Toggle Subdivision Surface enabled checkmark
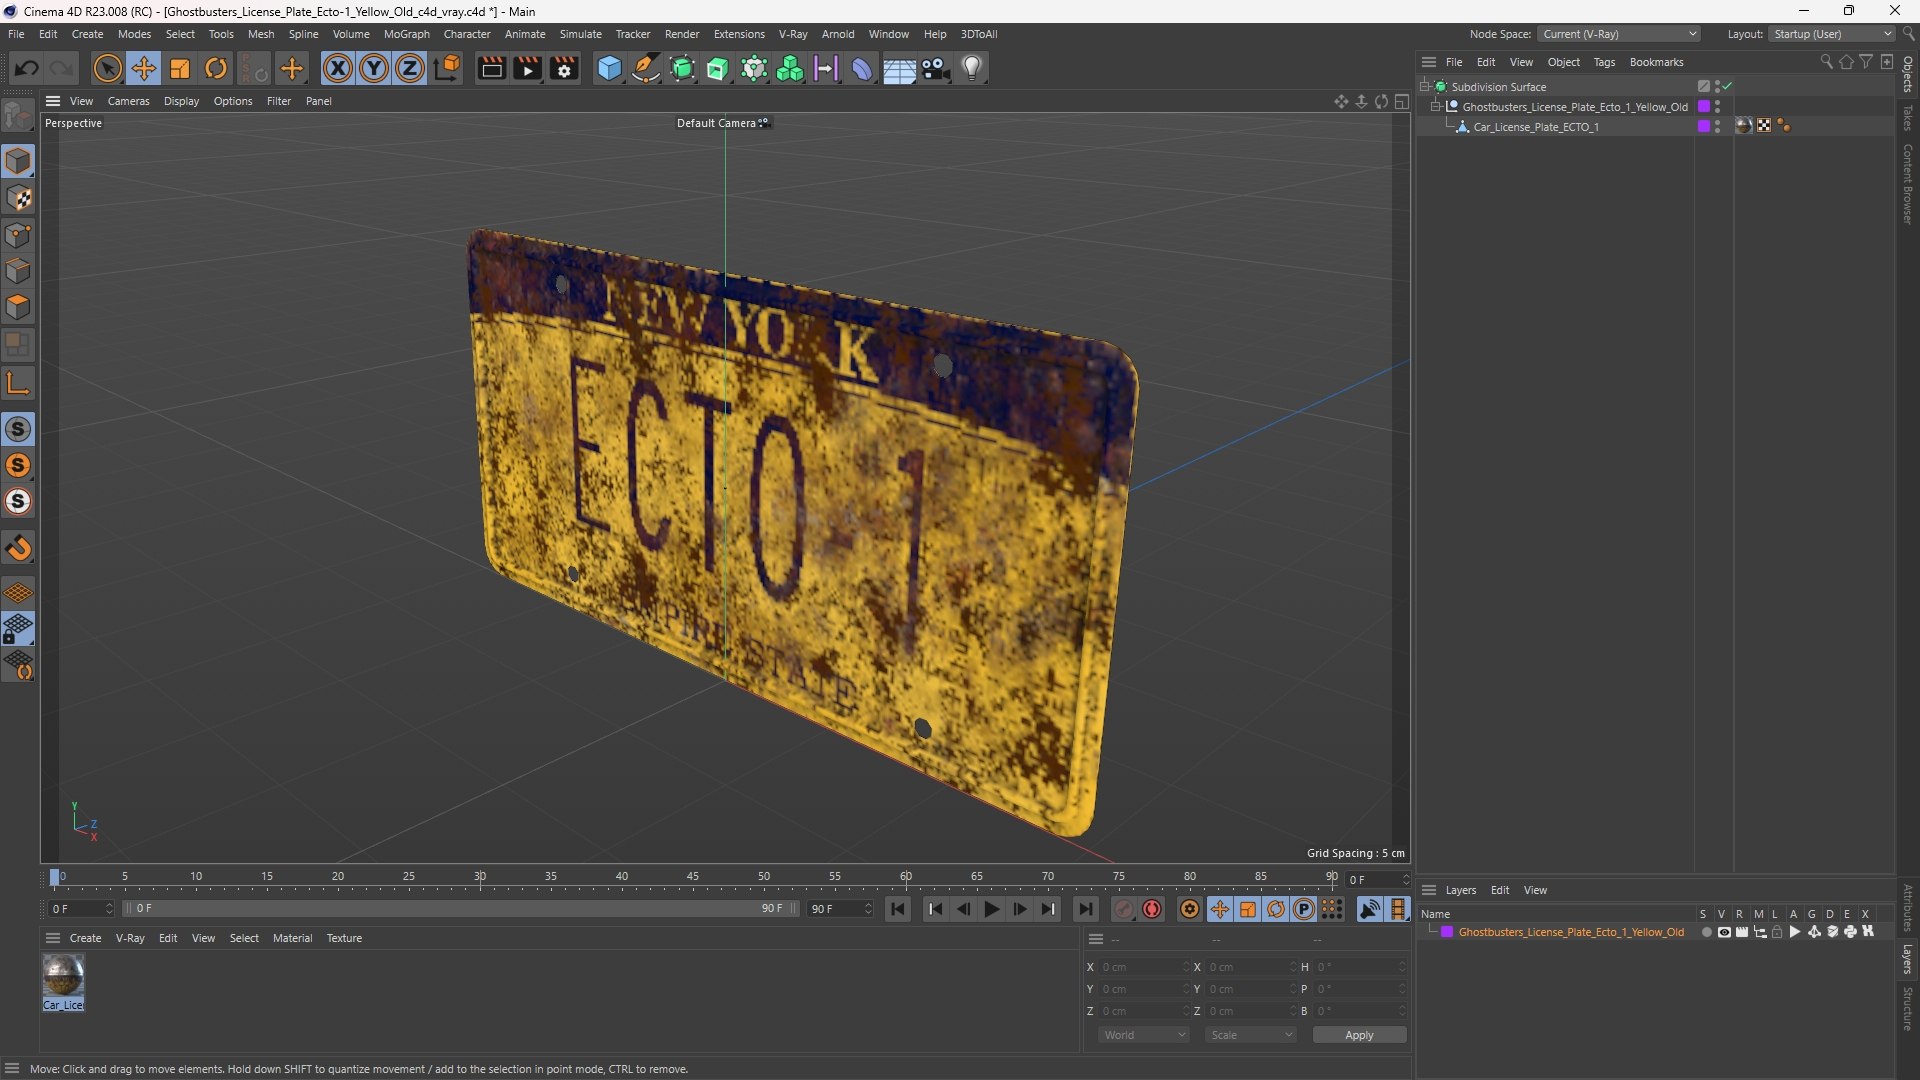Screen dimensions: 1920x1080 pyautogui.click(x=1727, y=87)
